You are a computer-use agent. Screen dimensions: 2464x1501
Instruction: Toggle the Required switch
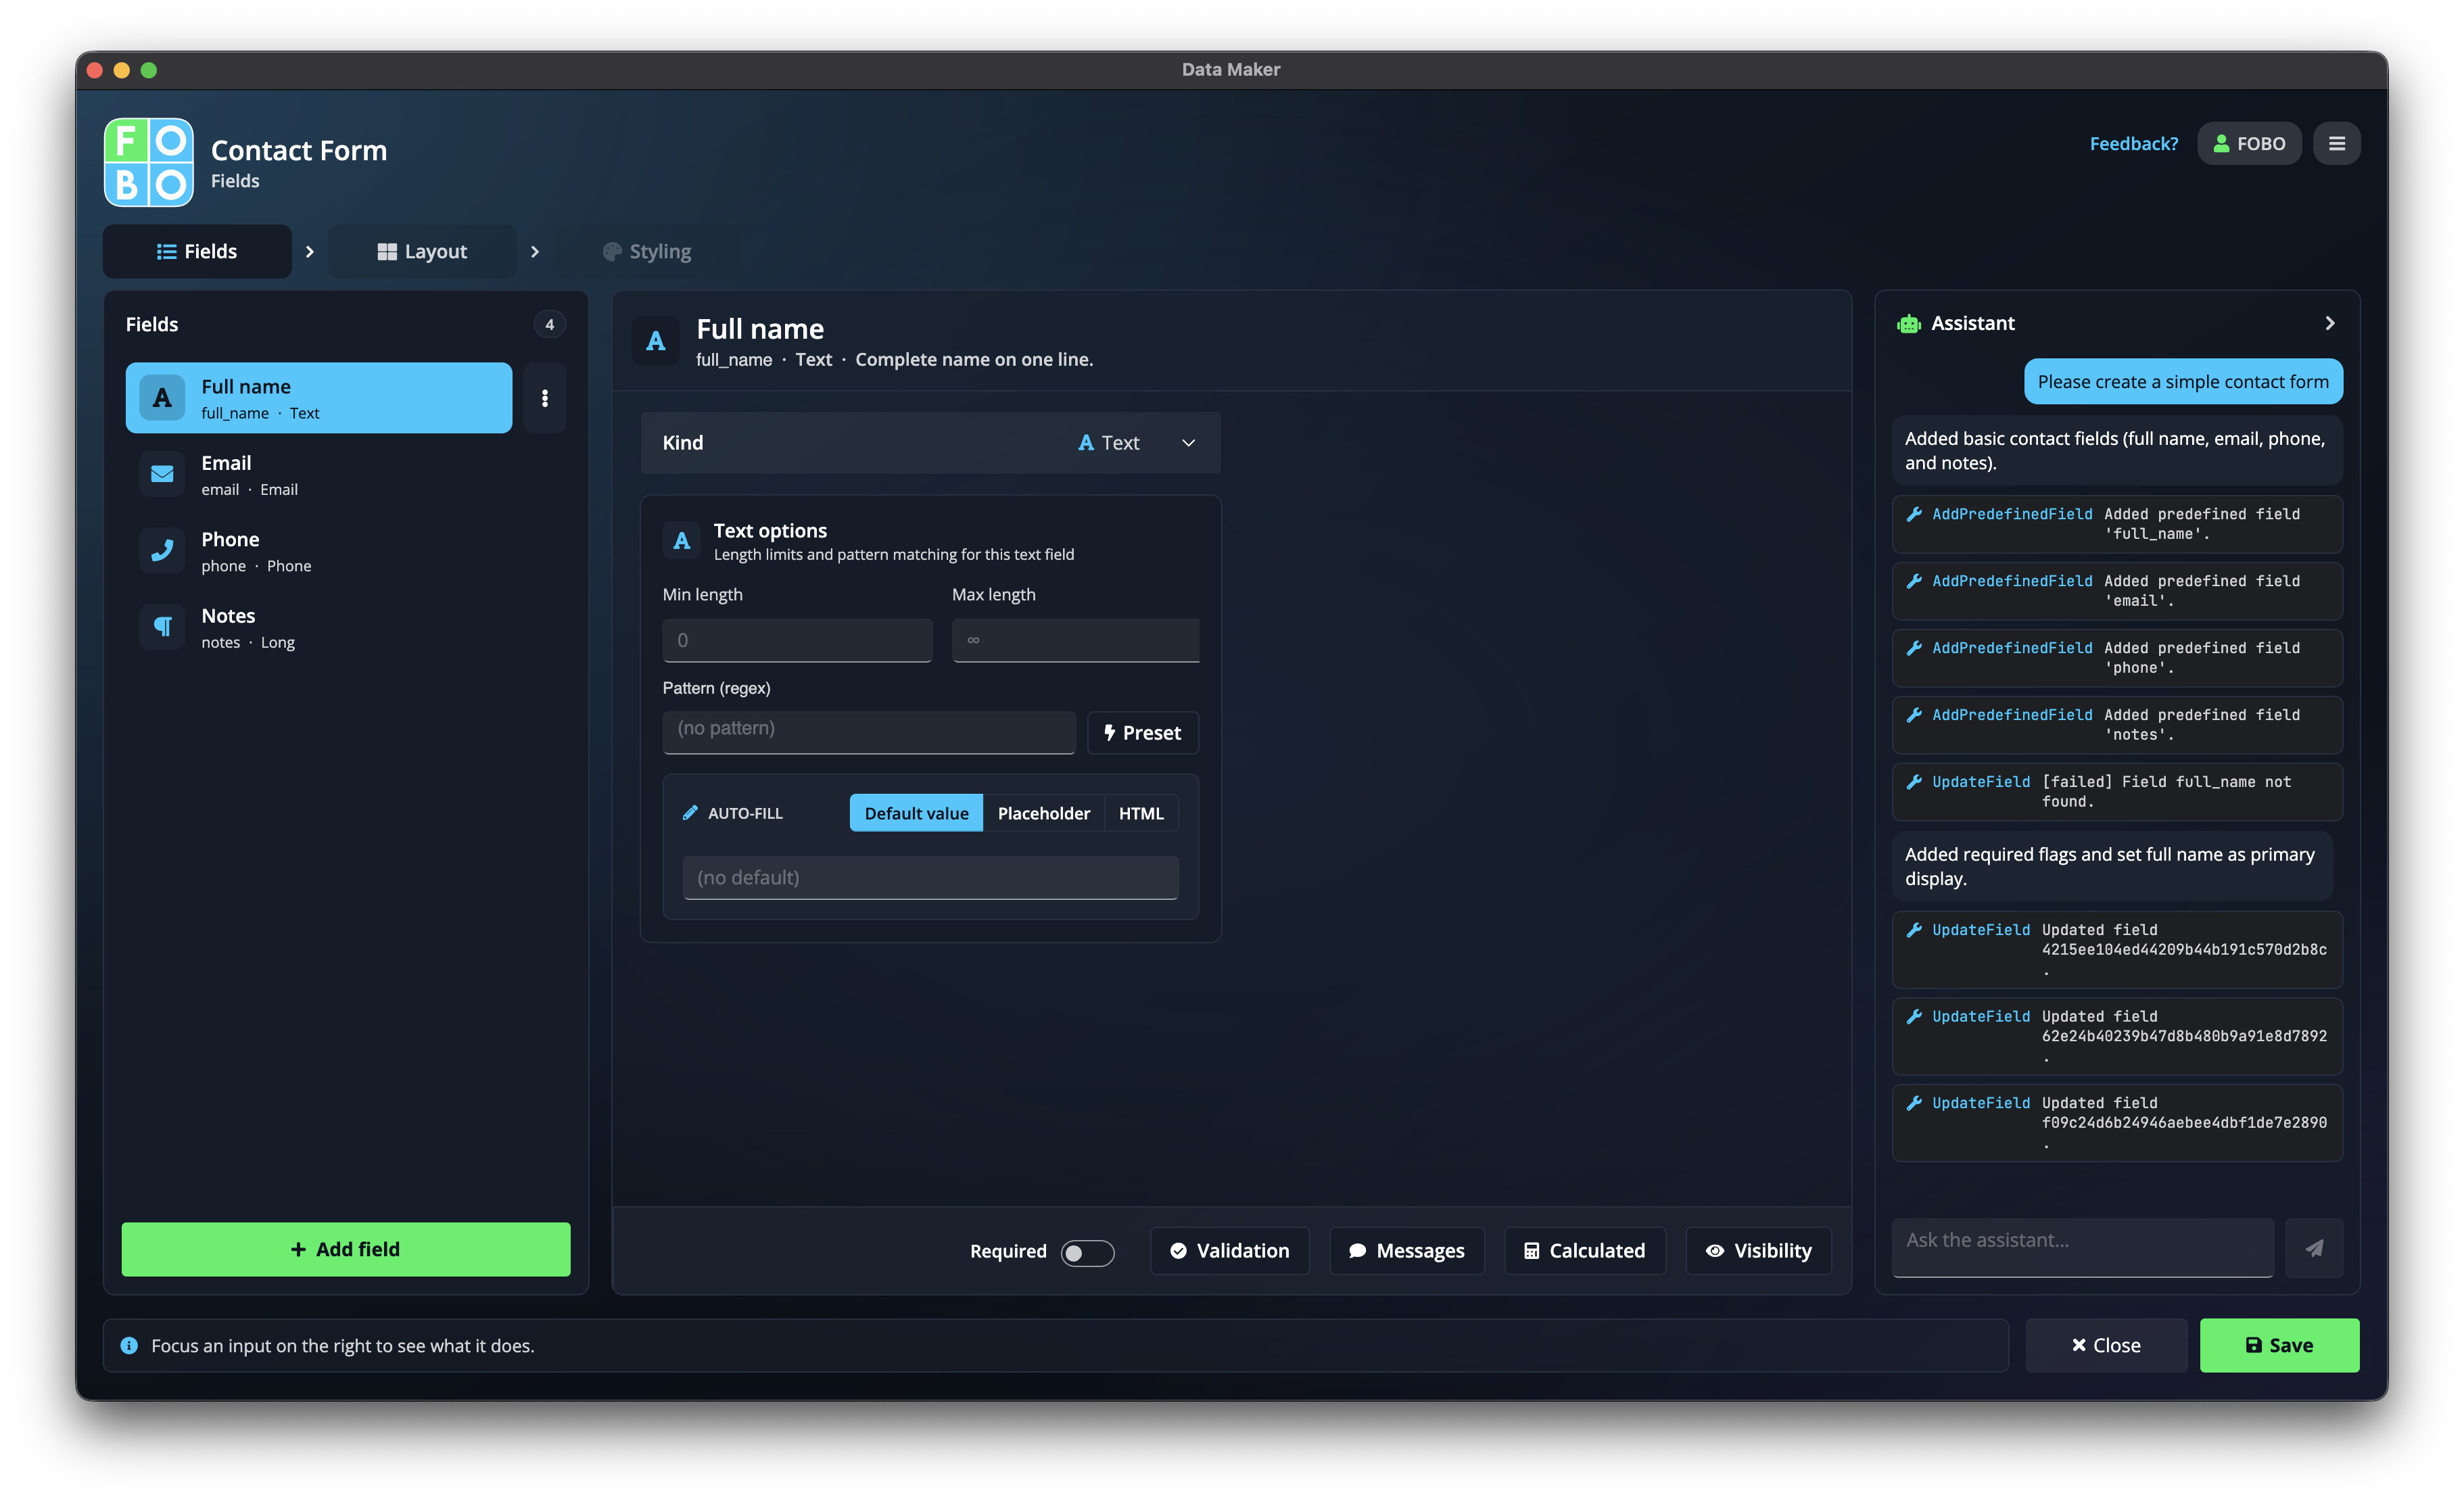tap(1087, 1252)
